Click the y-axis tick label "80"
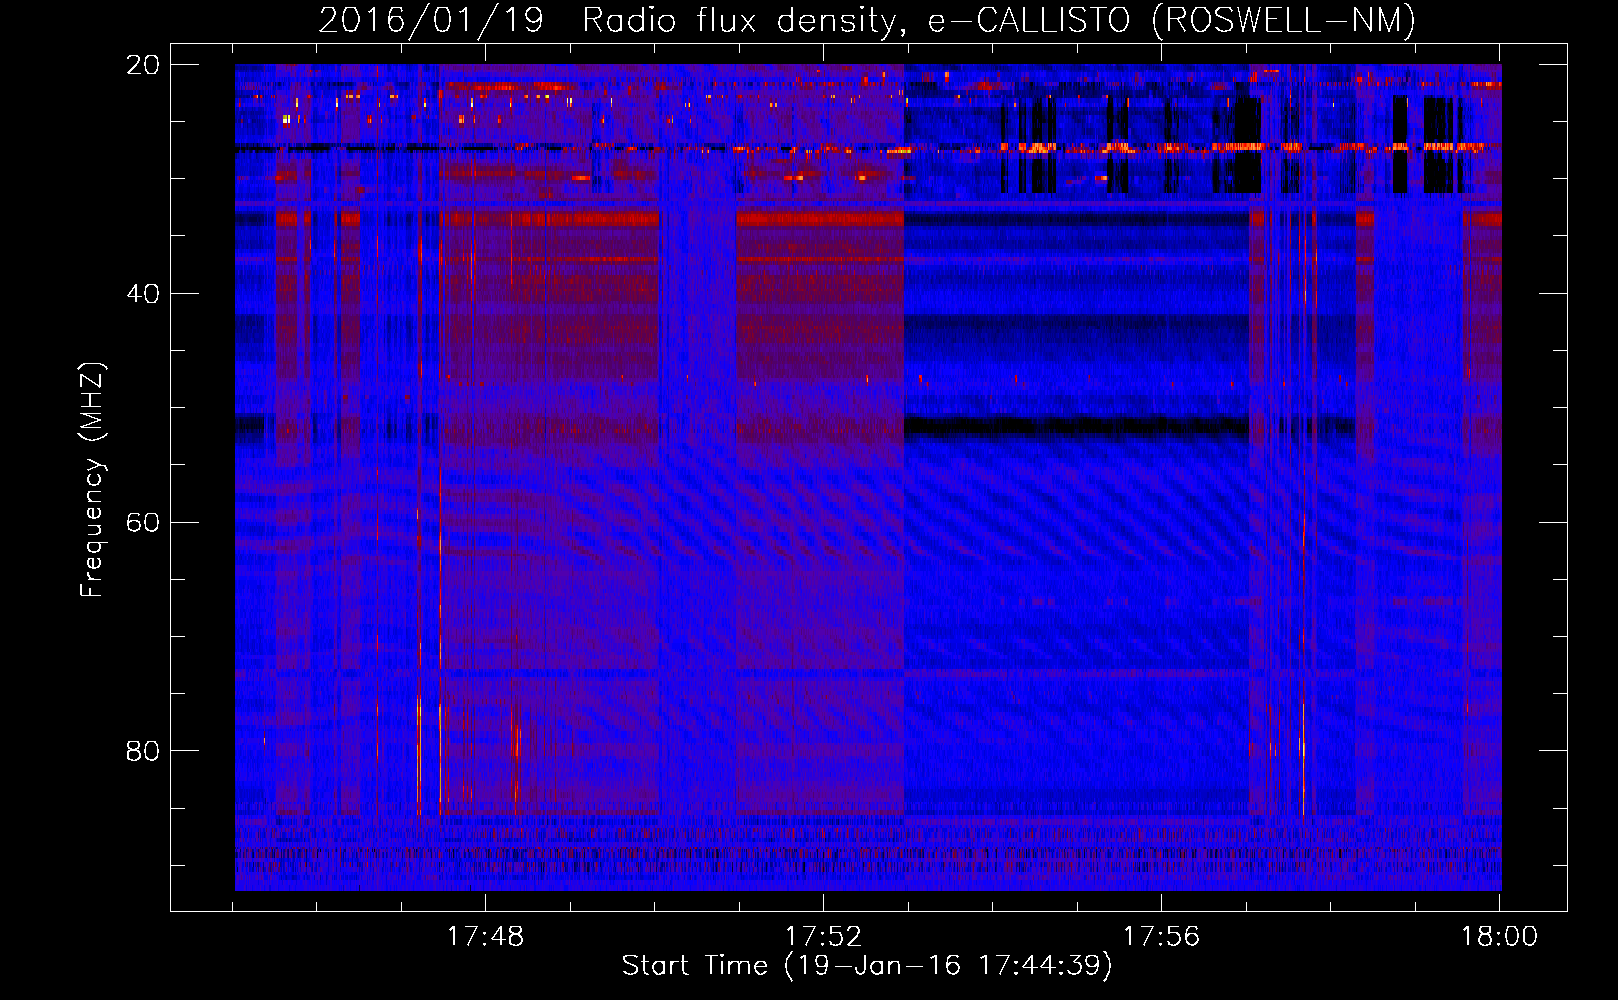The height and width of the screenshot is (1000, 1618). click(143, 751)
